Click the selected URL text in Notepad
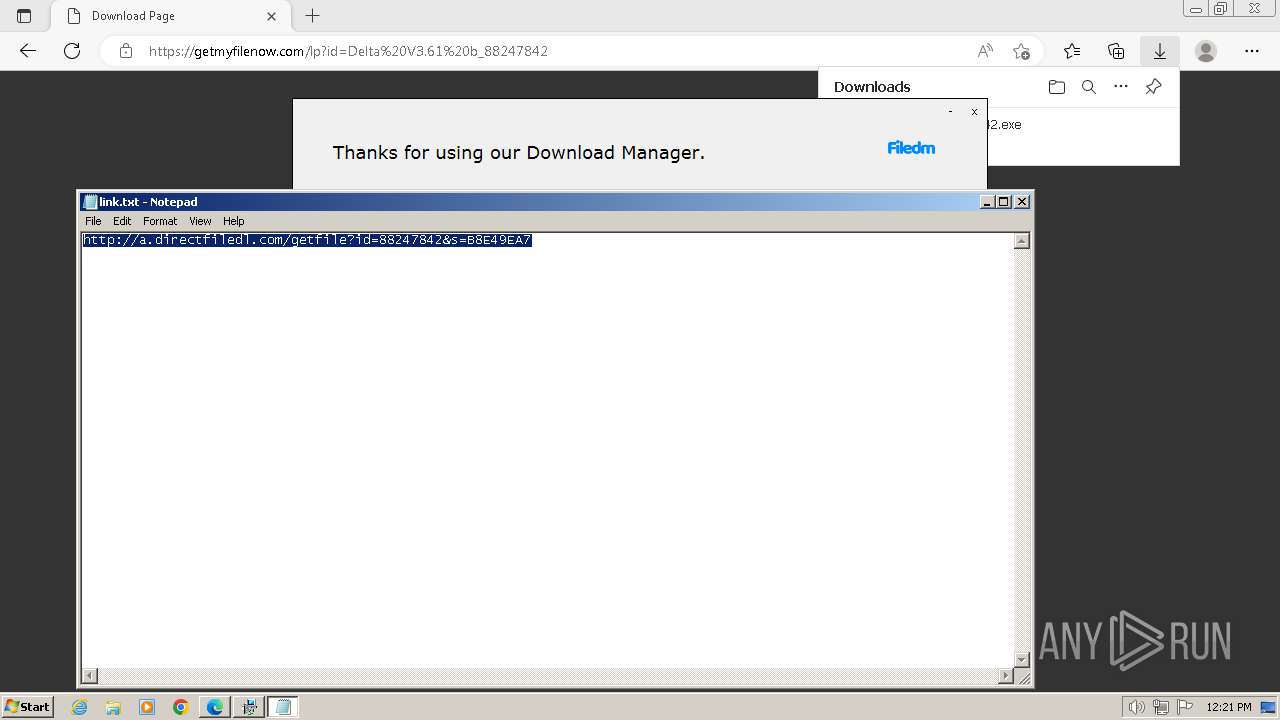Screen dimensions: 1280x720 pos(307,240)
